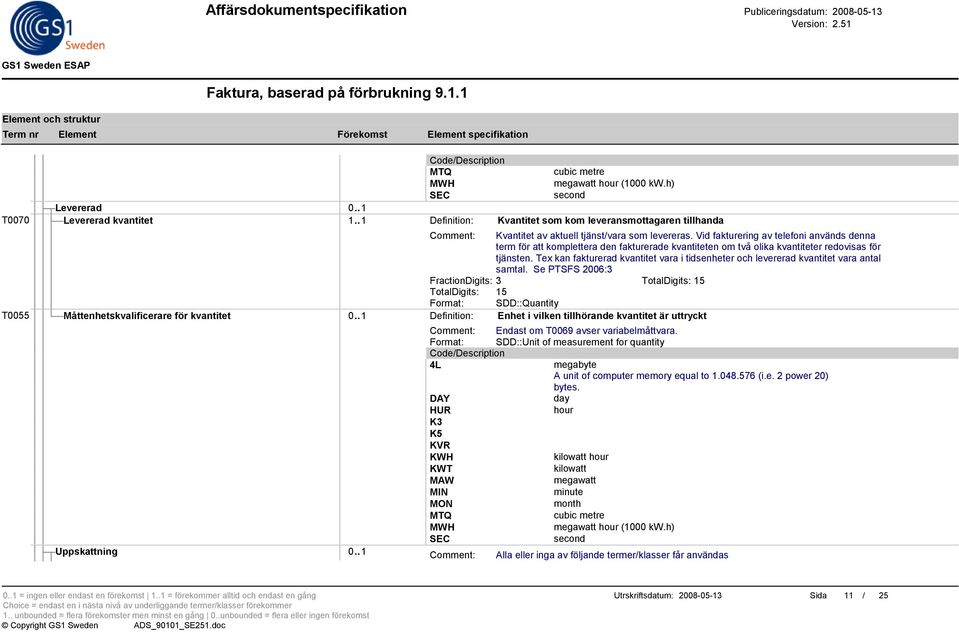This screenshot has height=632, width=959.
Task: Click '© Copyright GS1 Sweden' footer text
Action: [x=50, y=625]
